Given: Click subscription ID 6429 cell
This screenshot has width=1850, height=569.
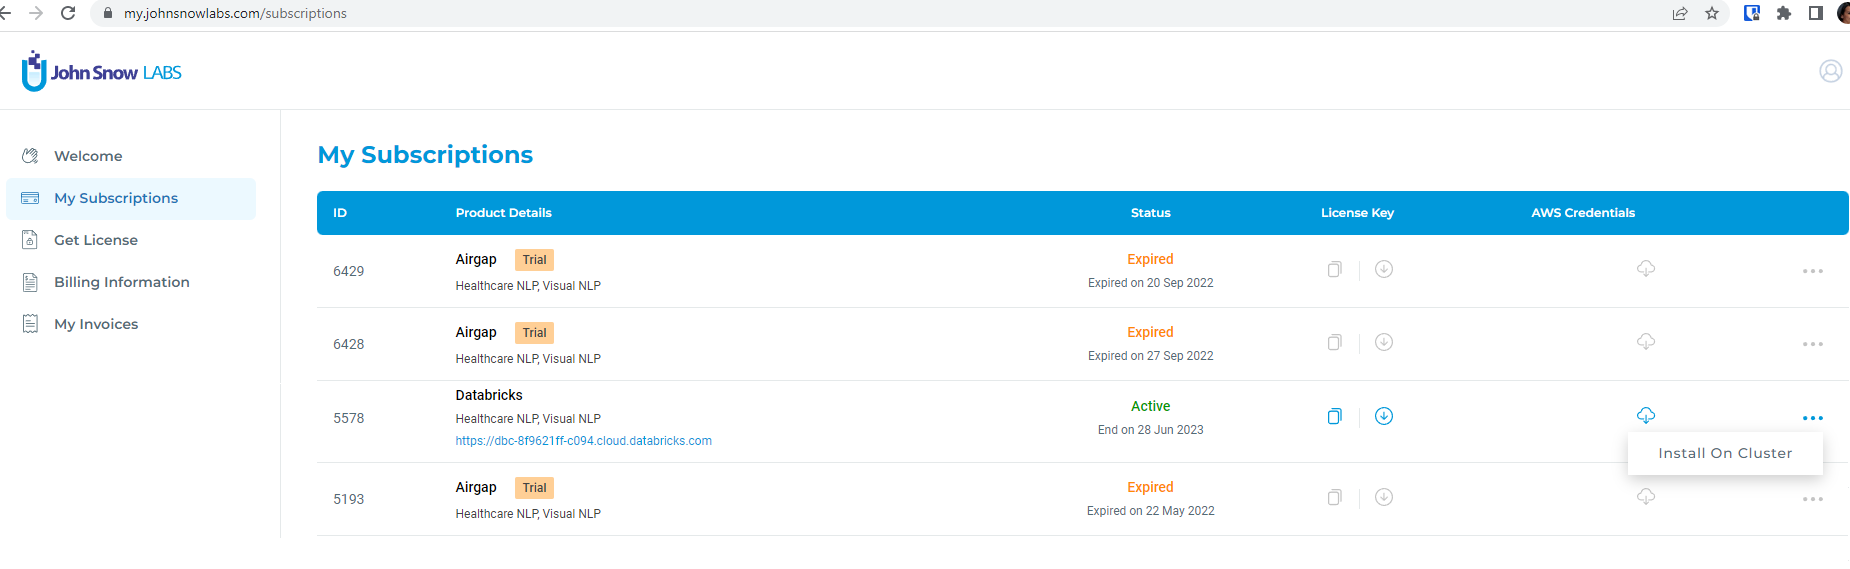Looking at the screenshot, I should (349, 271).
